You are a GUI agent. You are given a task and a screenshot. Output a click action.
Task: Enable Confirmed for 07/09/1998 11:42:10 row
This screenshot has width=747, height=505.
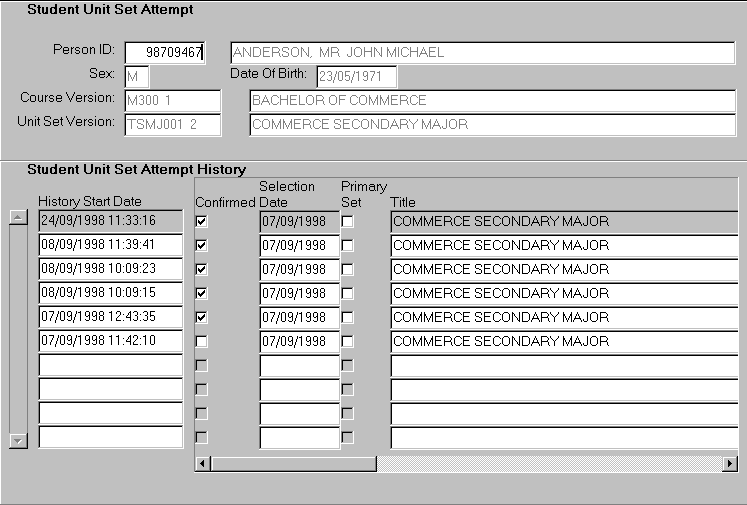point(202,341)
